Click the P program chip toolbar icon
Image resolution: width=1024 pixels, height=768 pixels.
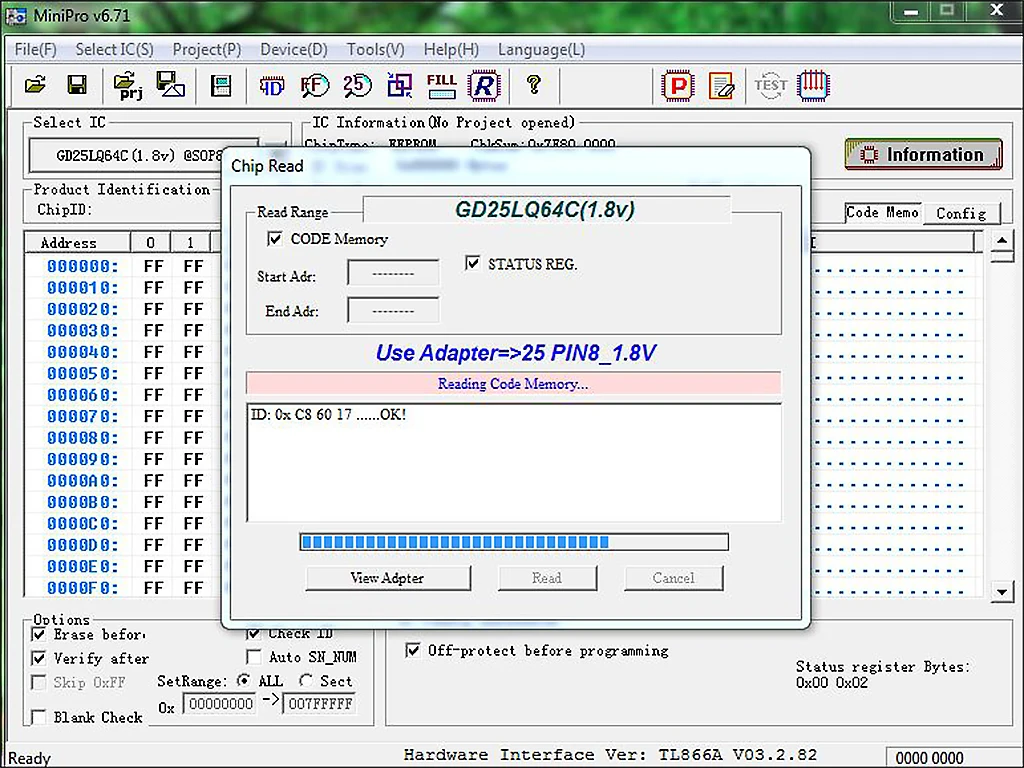point(678,86)
